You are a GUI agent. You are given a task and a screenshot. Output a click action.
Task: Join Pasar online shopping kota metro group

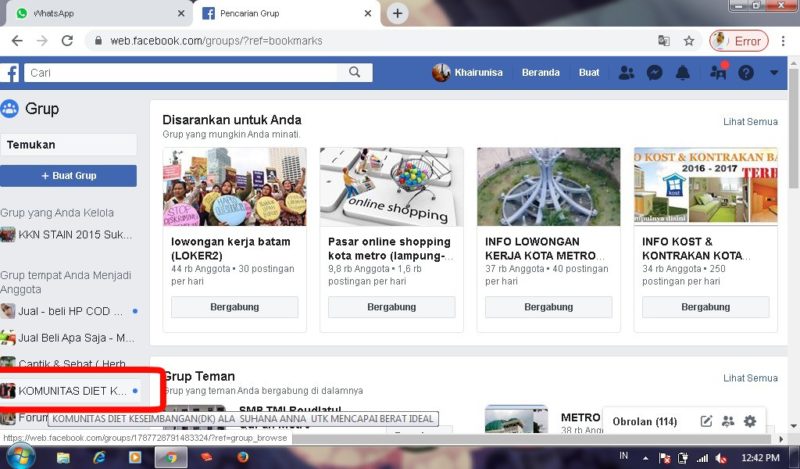click(391, 307)
